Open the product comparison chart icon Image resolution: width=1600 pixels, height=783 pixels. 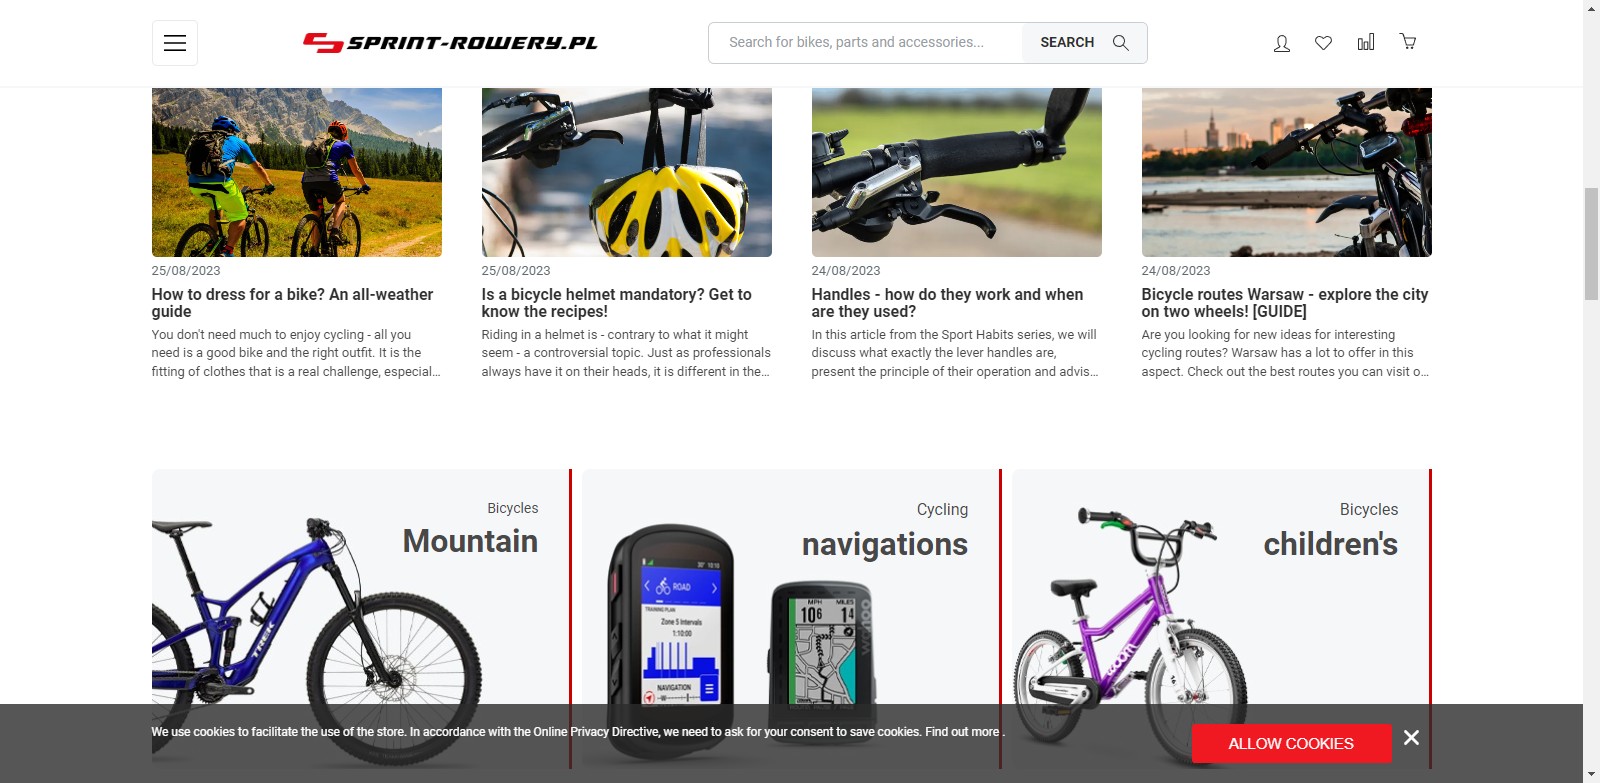click(1366, 42)
